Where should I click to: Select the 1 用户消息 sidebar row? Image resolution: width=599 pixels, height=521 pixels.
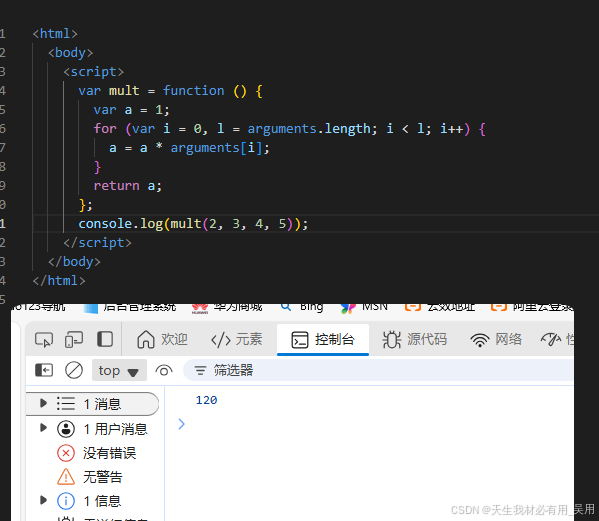tap(95, 429)
